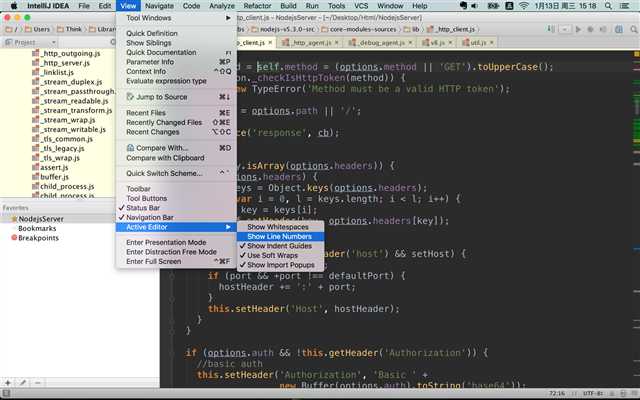
Task: Click the Evernote elephant menu bar icon
Action: coord(463,6)
